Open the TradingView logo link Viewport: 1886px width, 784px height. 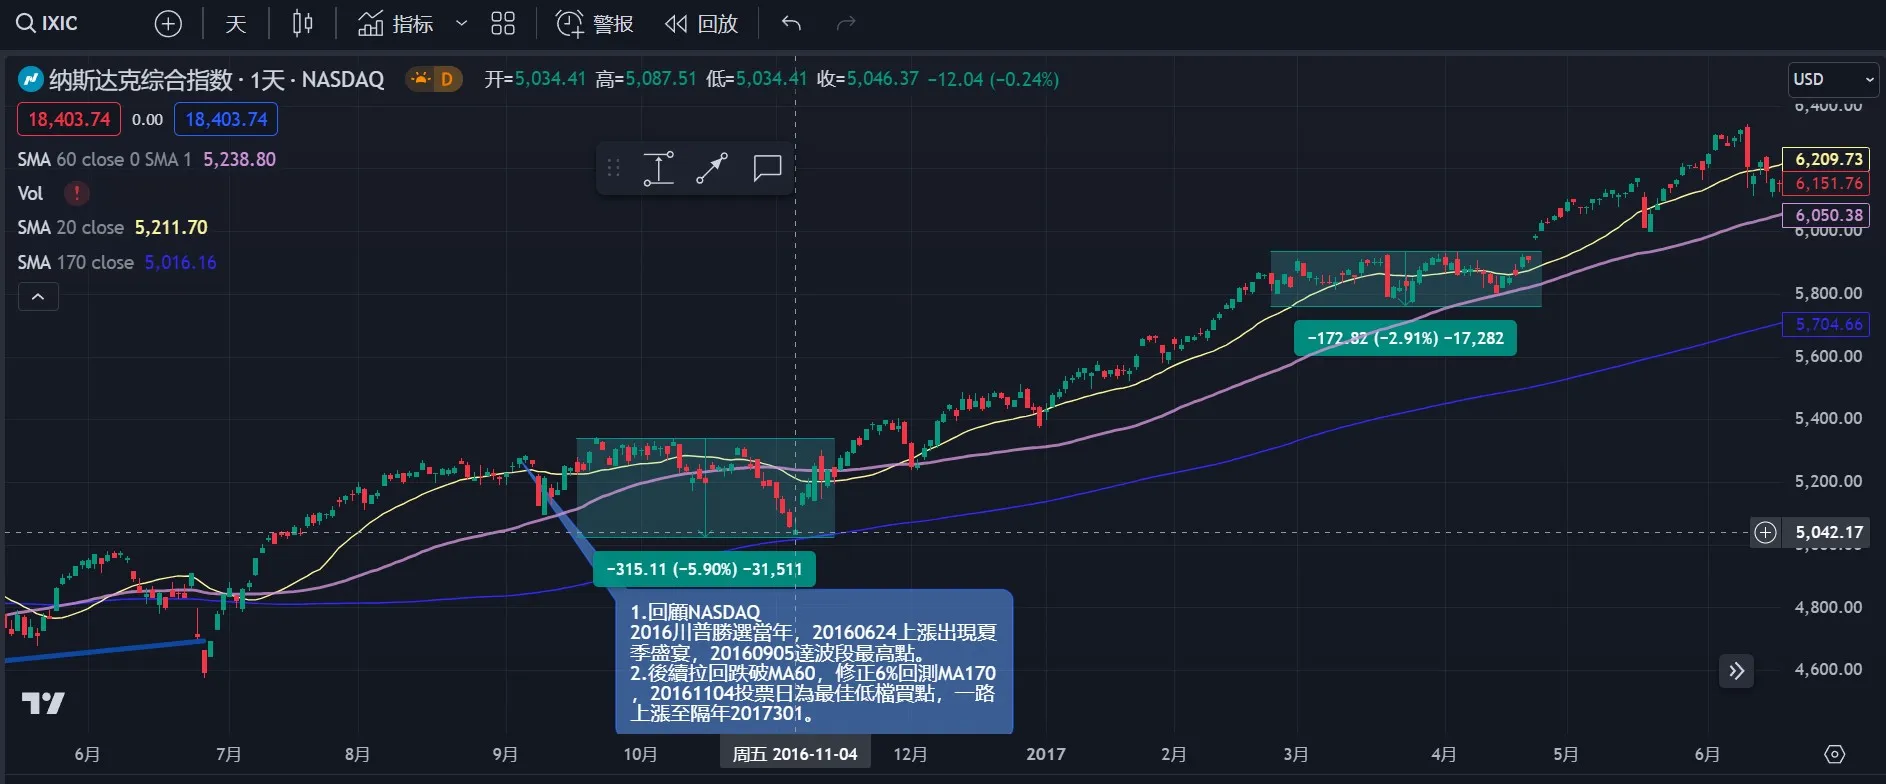[43, 703]
